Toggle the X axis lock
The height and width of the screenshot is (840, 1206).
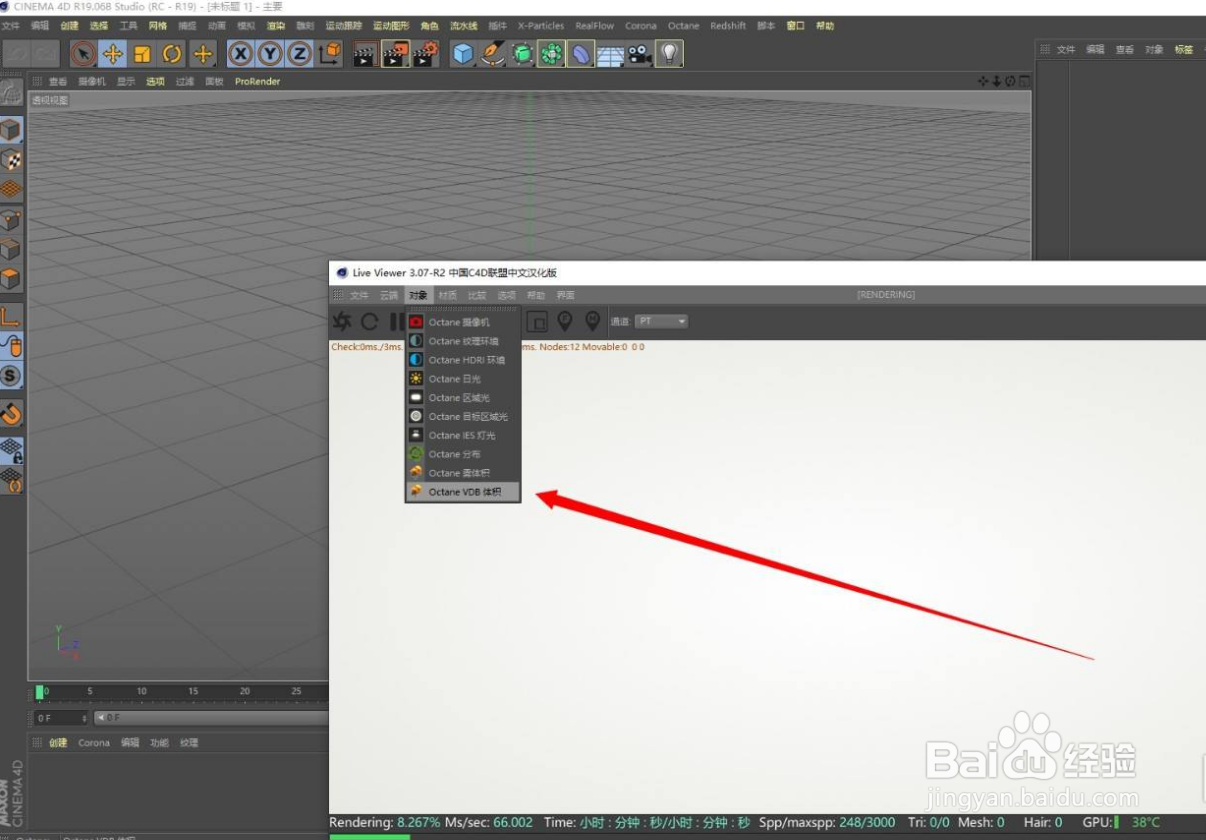(240, 54)
